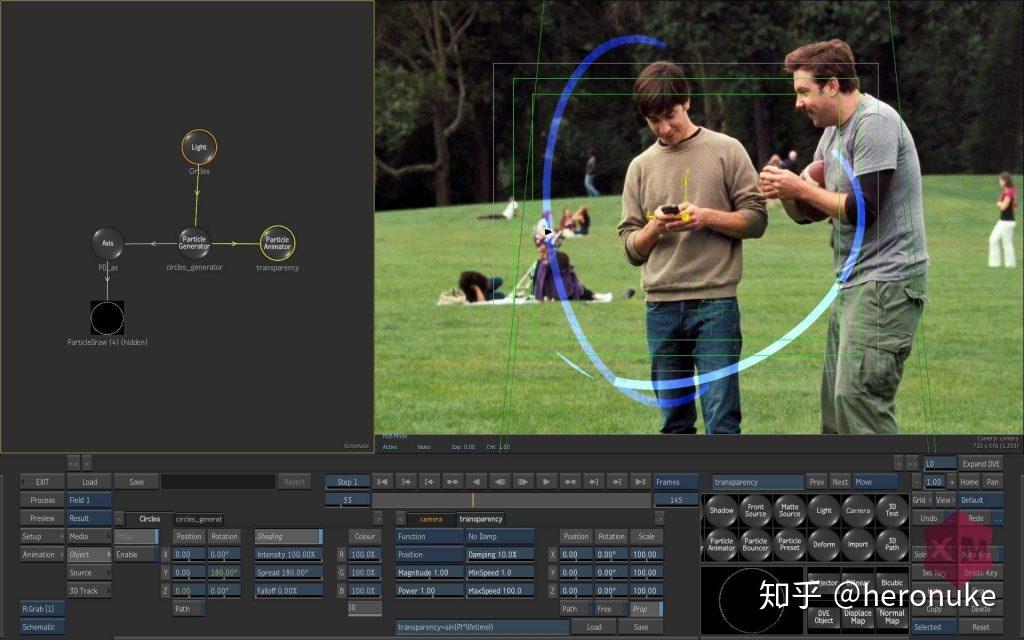Click the Process button
Image resolution: width=1024 pixels, height=640 pixels.
tap(42, 500)
